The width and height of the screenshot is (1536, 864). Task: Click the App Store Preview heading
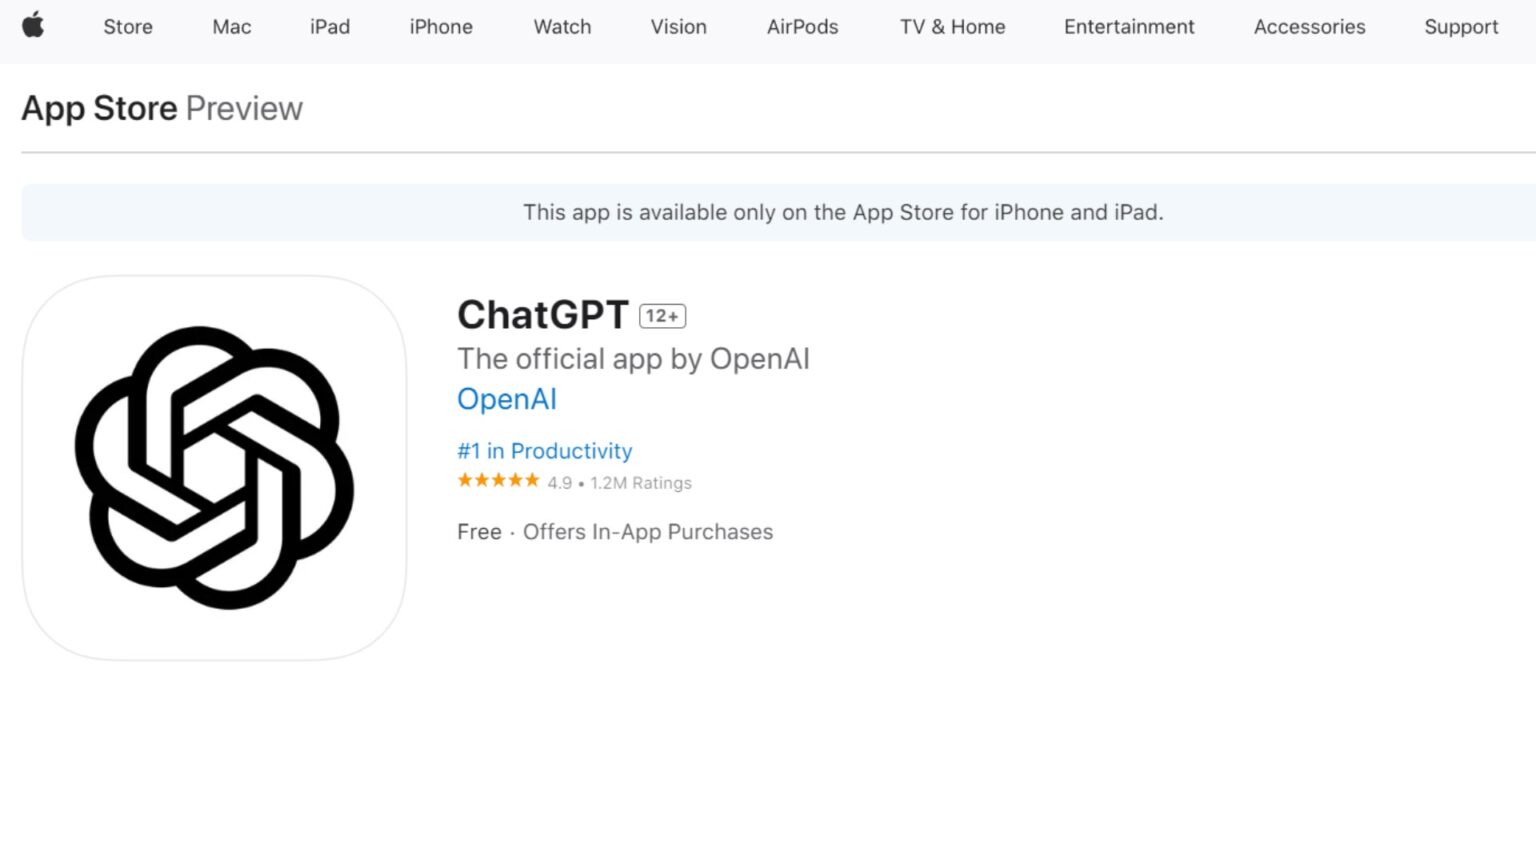coord(162,108)
